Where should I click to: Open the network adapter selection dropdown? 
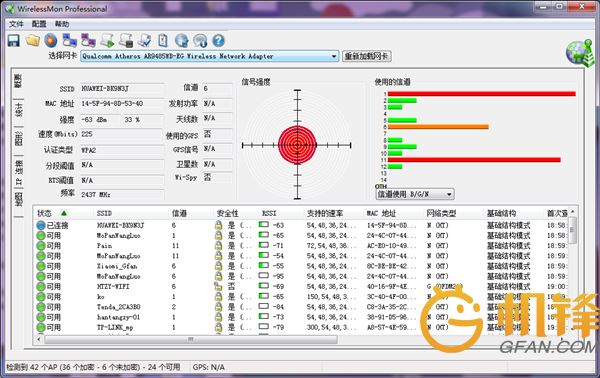pyautogui.click(x=209, y=56)
